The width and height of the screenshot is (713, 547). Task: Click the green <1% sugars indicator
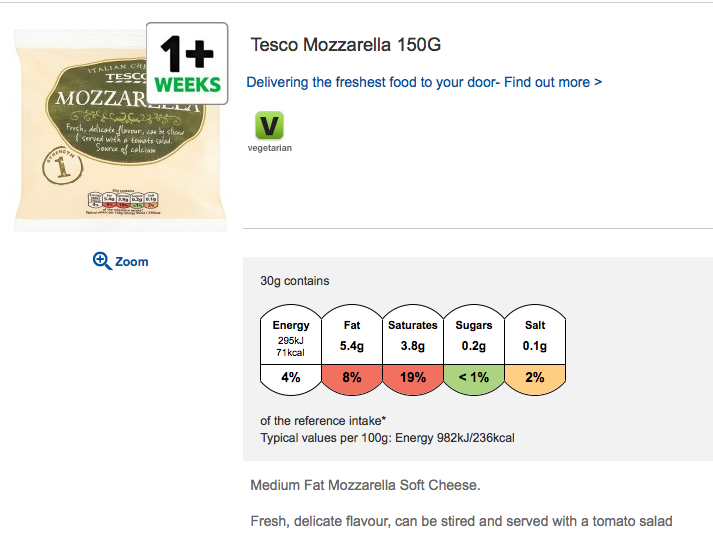coord(474,378)
